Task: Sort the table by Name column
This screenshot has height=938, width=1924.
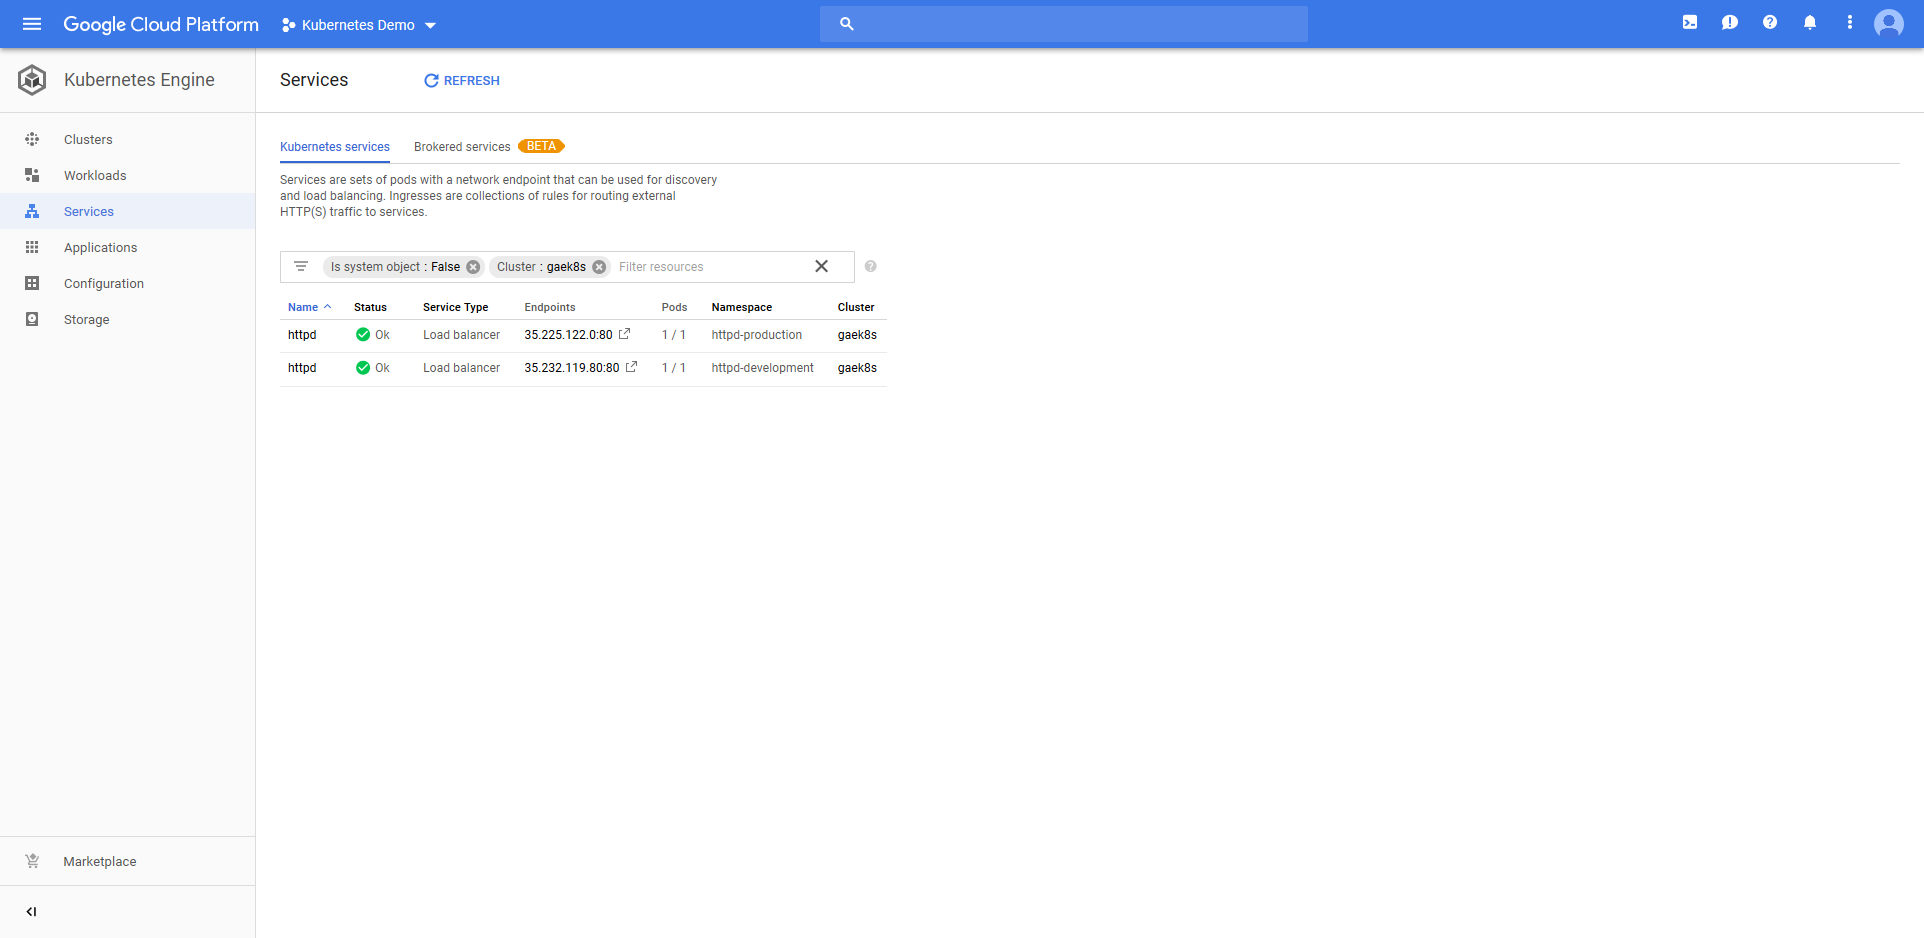Action: coord(303,307)
